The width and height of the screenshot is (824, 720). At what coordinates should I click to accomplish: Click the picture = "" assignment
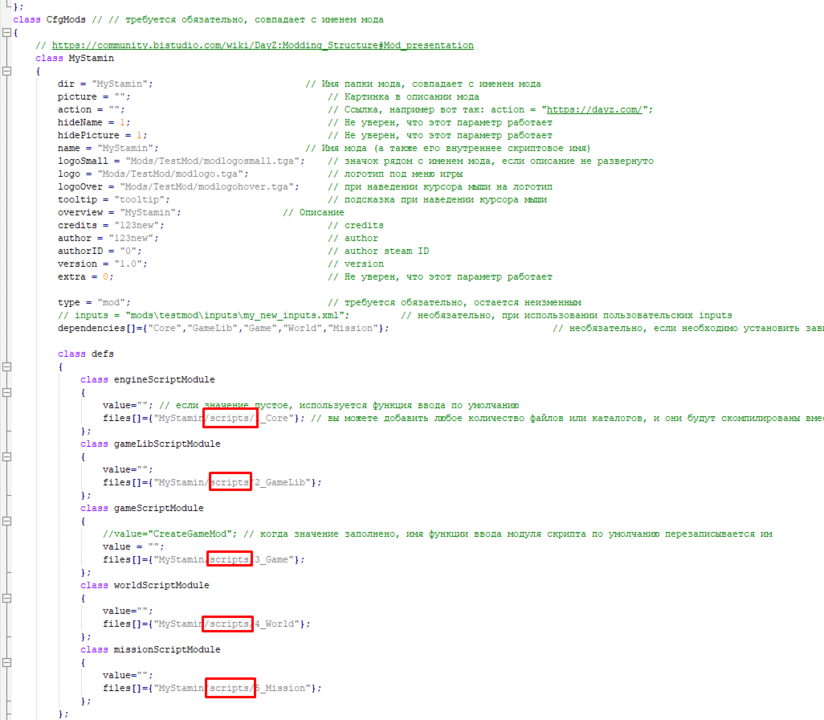point(94,97)
